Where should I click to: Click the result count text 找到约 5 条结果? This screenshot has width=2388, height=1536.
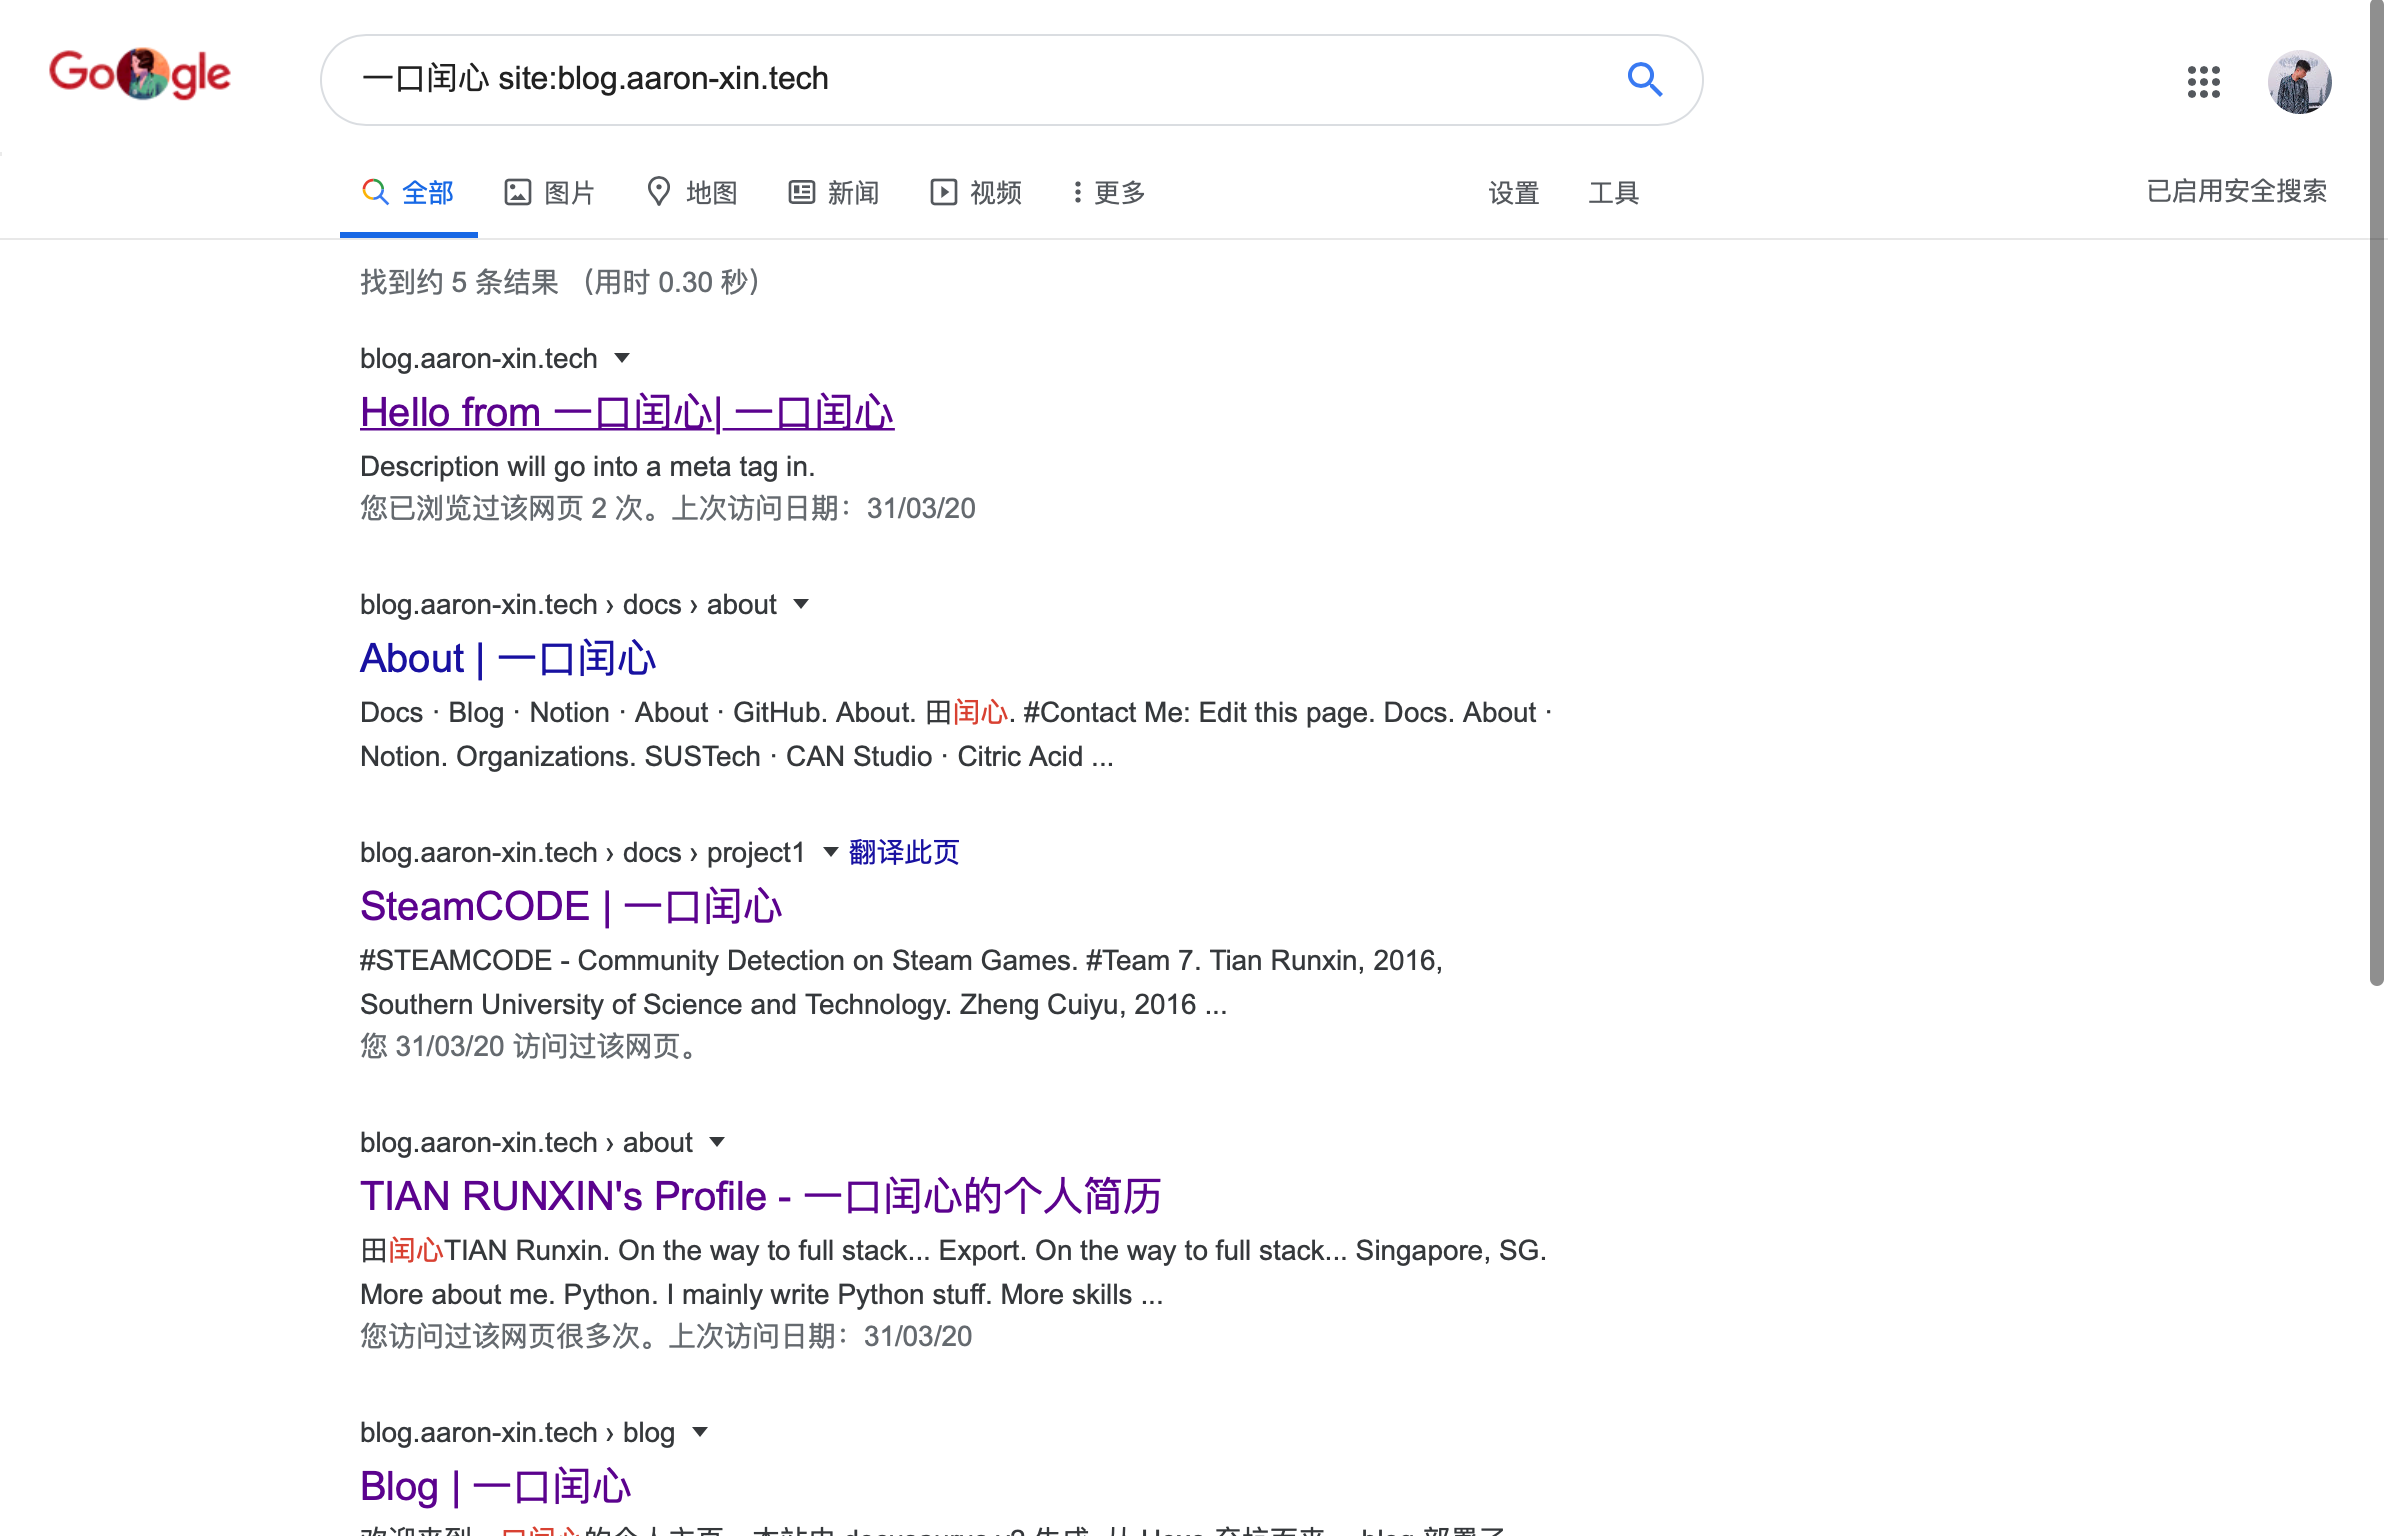tap(459, 282)
